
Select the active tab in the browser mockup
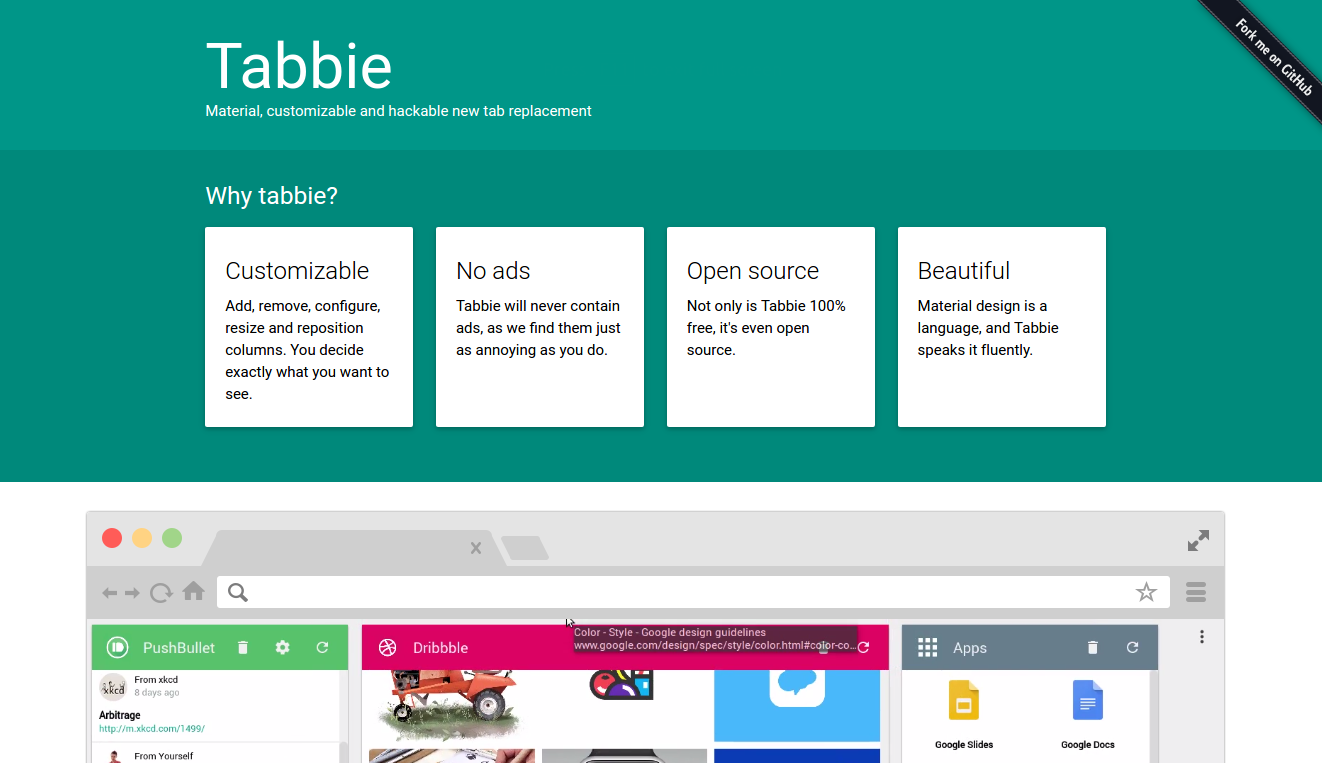pyautogui.click(x=354, y=548)
